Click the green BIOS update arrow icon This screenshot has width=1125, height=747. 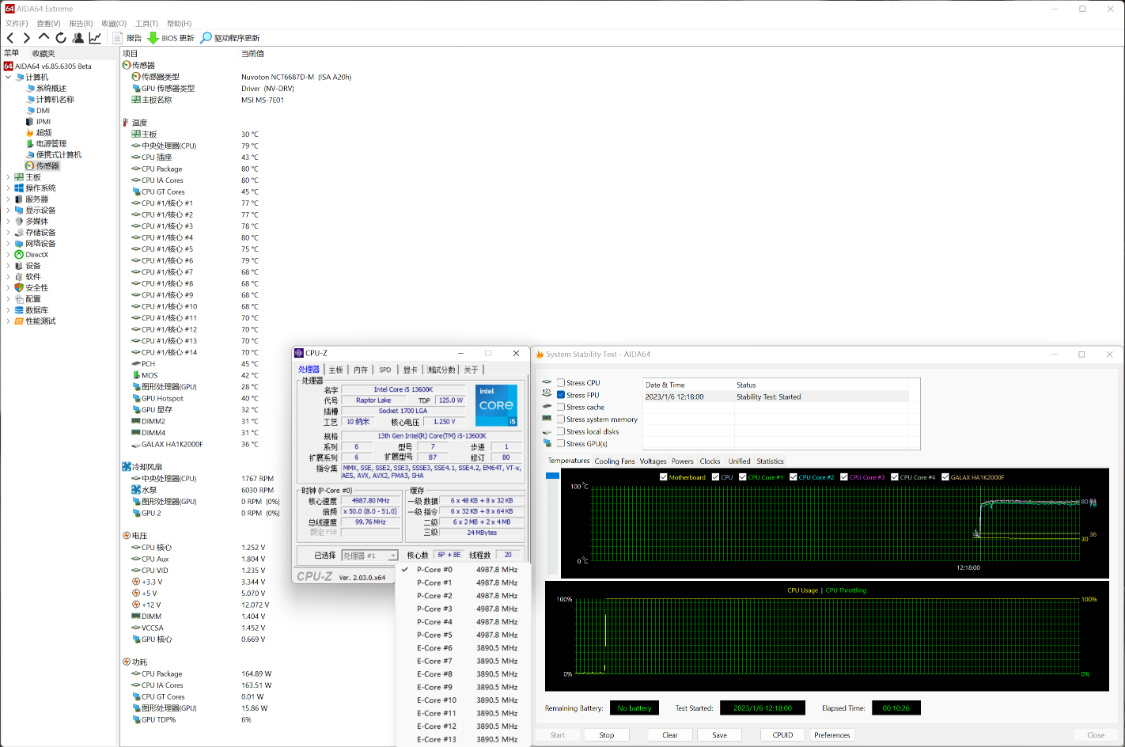click(153, 38)
